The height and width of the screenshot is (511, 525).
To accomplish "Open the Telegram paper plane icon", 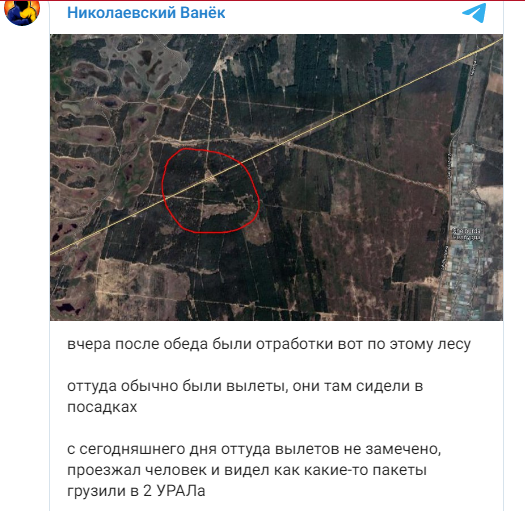I will point(474,13).
